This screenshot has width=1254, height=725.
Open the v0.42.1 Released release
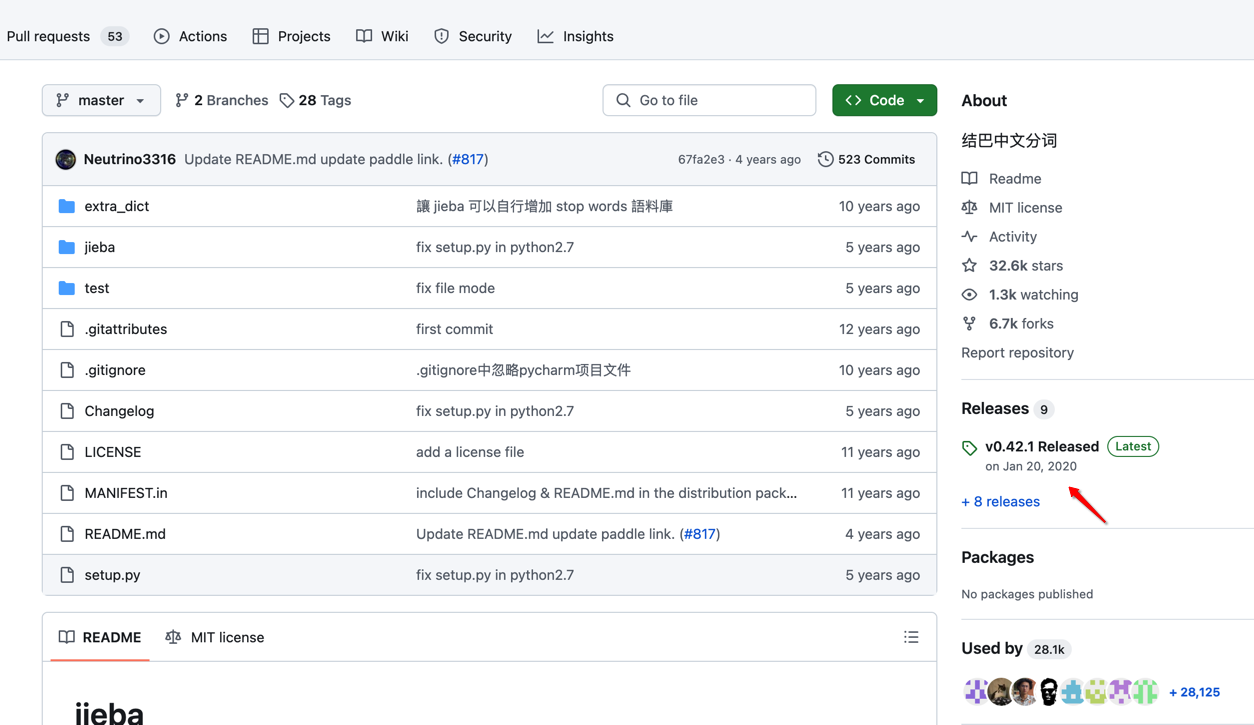click(x=1042, y=447)
